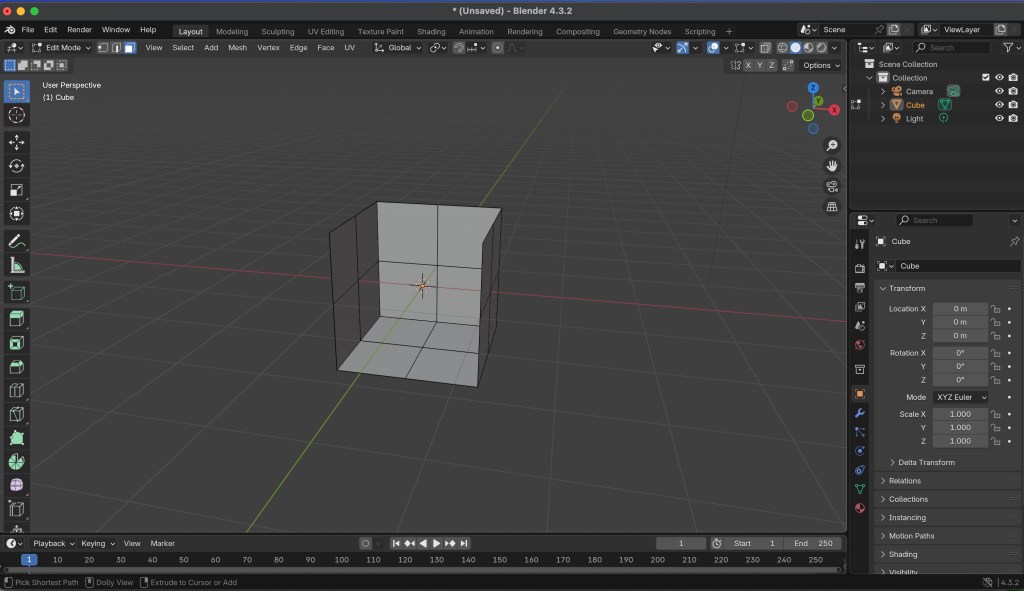Hide the Camera in viewport
Screen dimensions: 1024x591
[998, 91]
